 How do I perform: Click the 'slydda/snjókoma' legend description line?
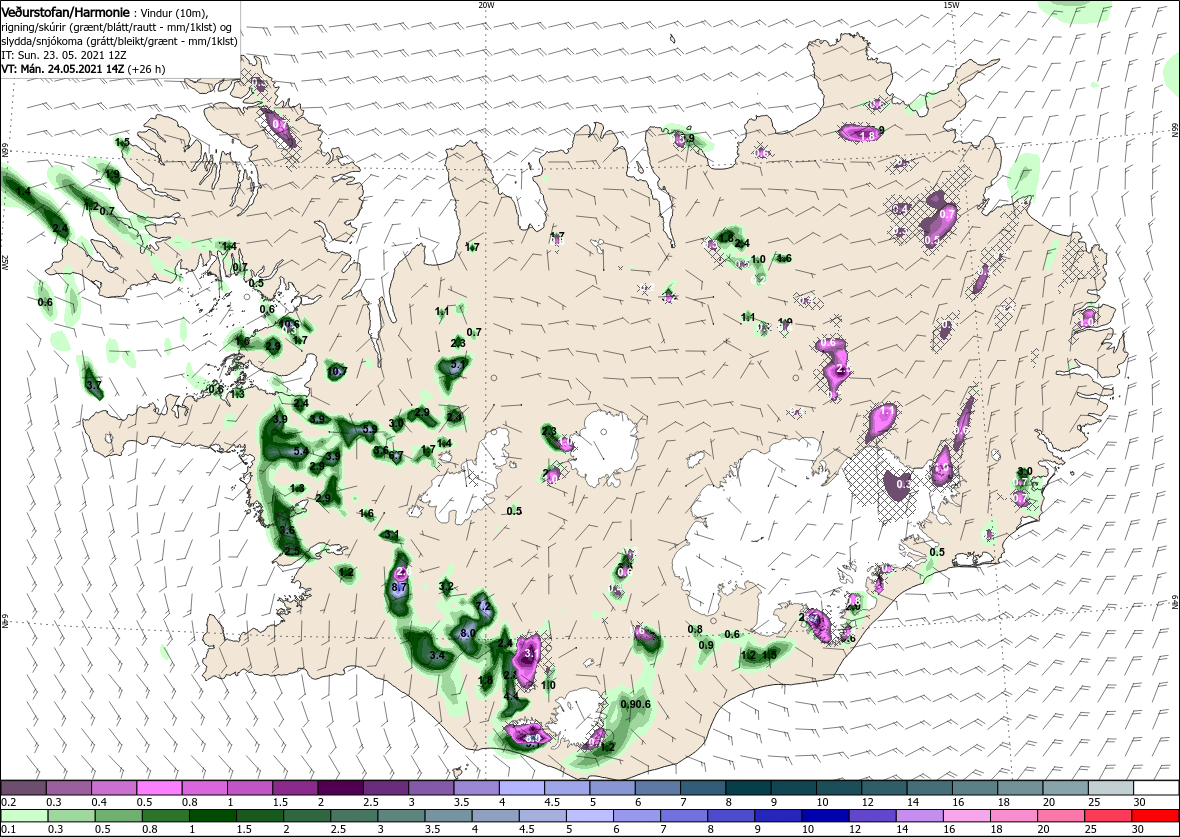pos(120,41)
